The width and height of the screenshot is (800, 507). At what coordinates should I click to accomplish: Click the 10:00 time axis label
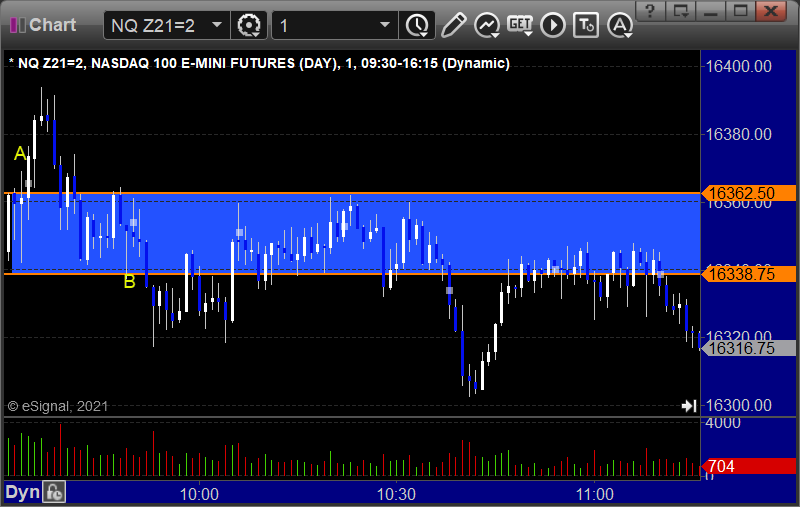199,494
